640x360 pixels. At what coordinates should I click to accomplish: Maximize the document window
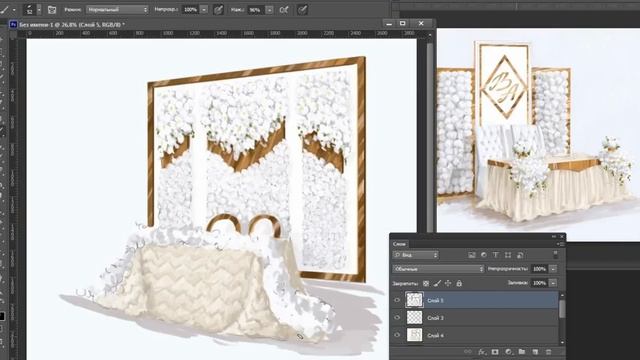point(403,24)
